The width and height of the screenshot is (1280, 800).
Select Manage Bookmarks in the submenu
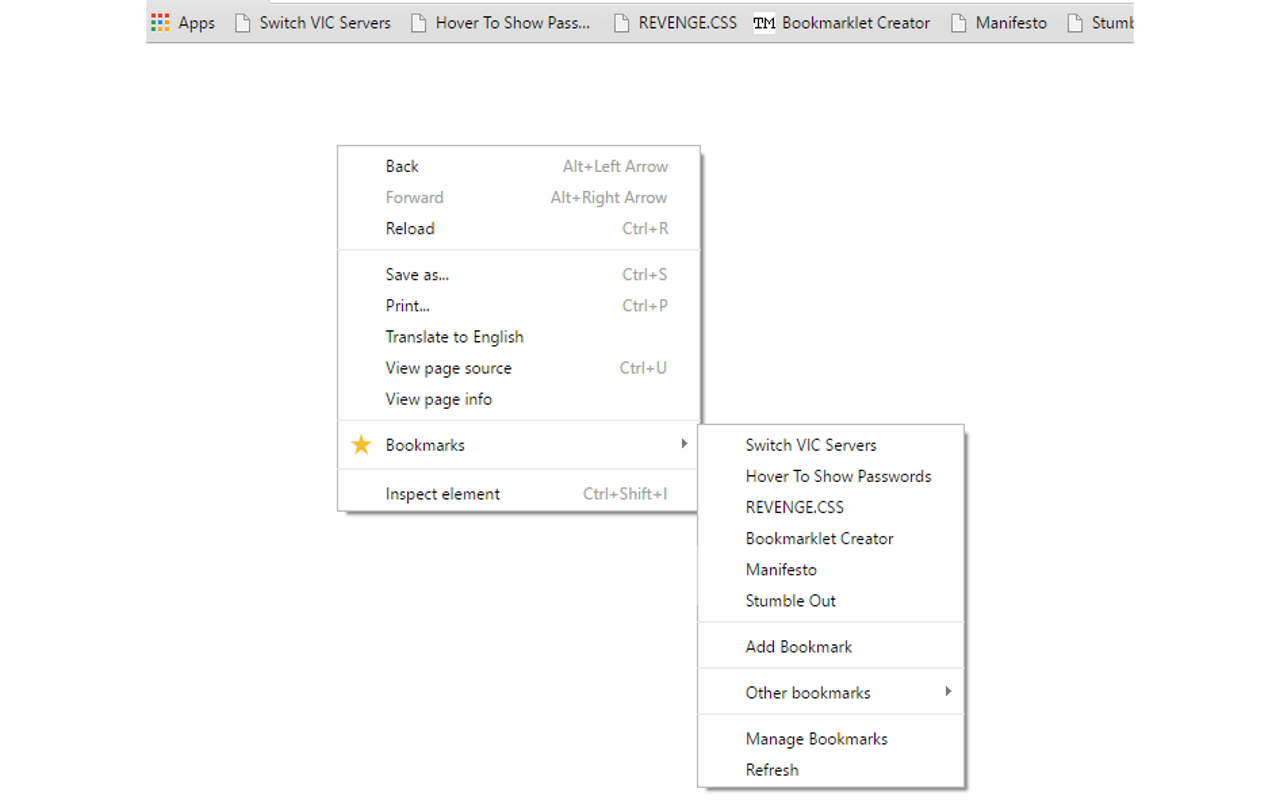[831, 738]
